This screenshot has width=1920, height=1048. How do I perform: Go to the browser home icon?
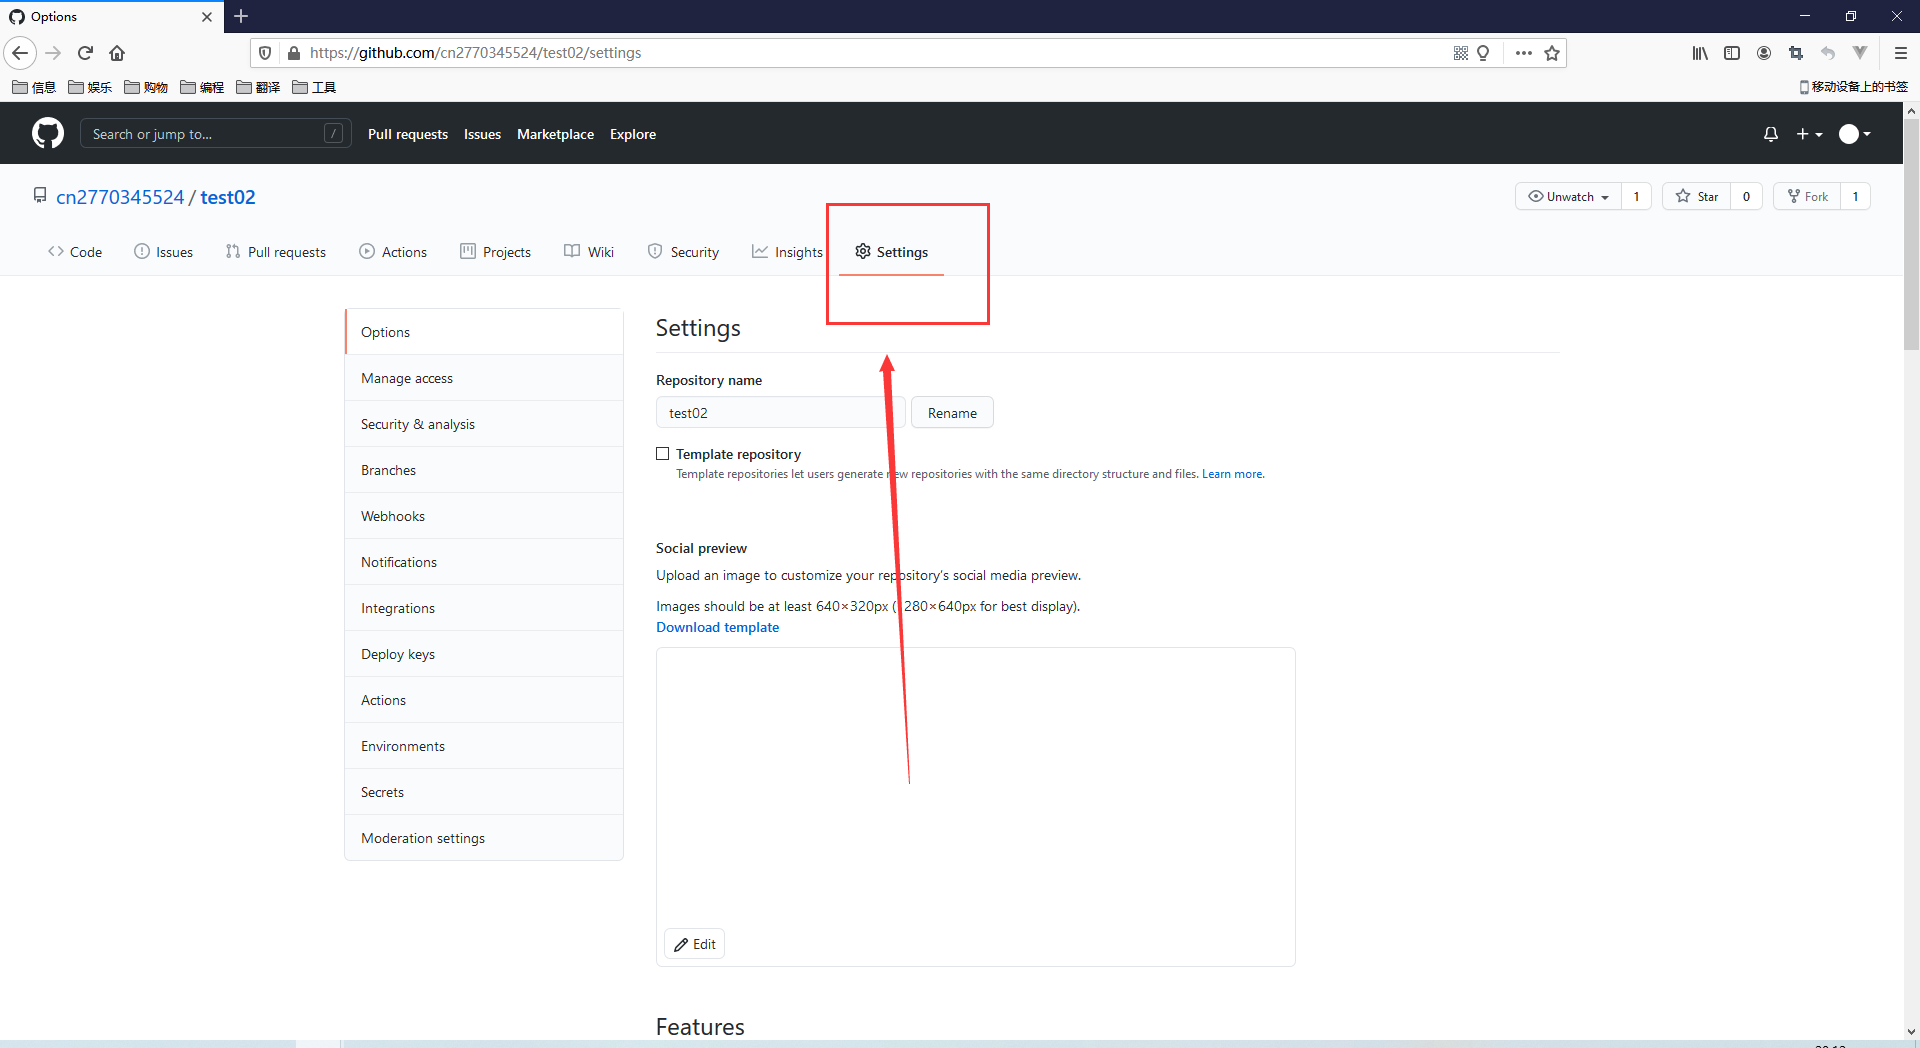(x=117, y=53)
